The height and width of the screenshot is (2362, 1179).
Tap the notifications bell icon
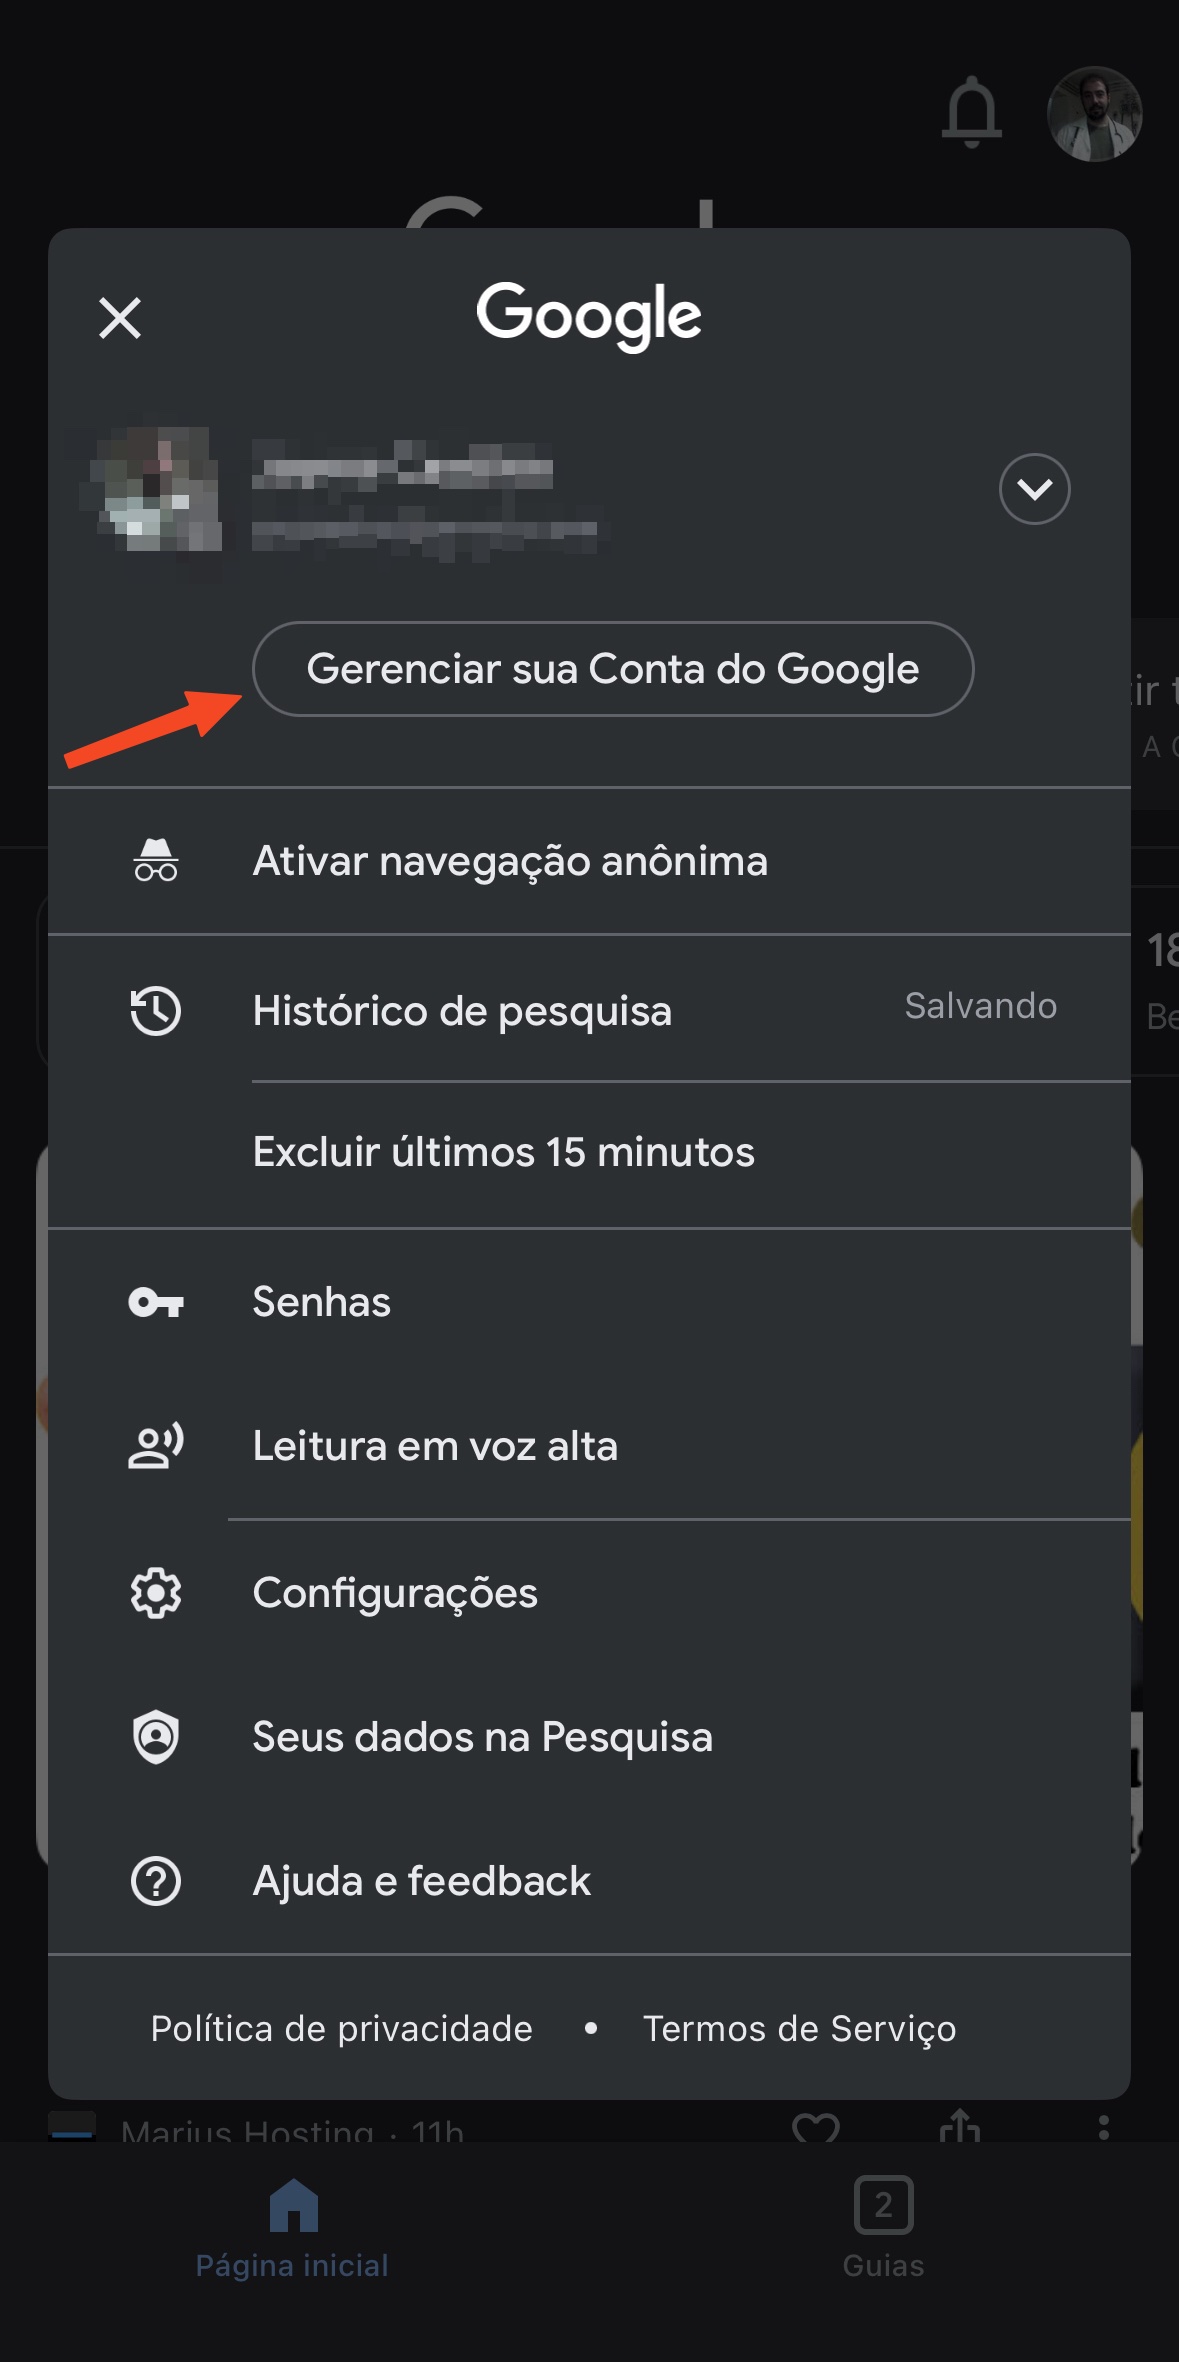[x=971, y=112]
